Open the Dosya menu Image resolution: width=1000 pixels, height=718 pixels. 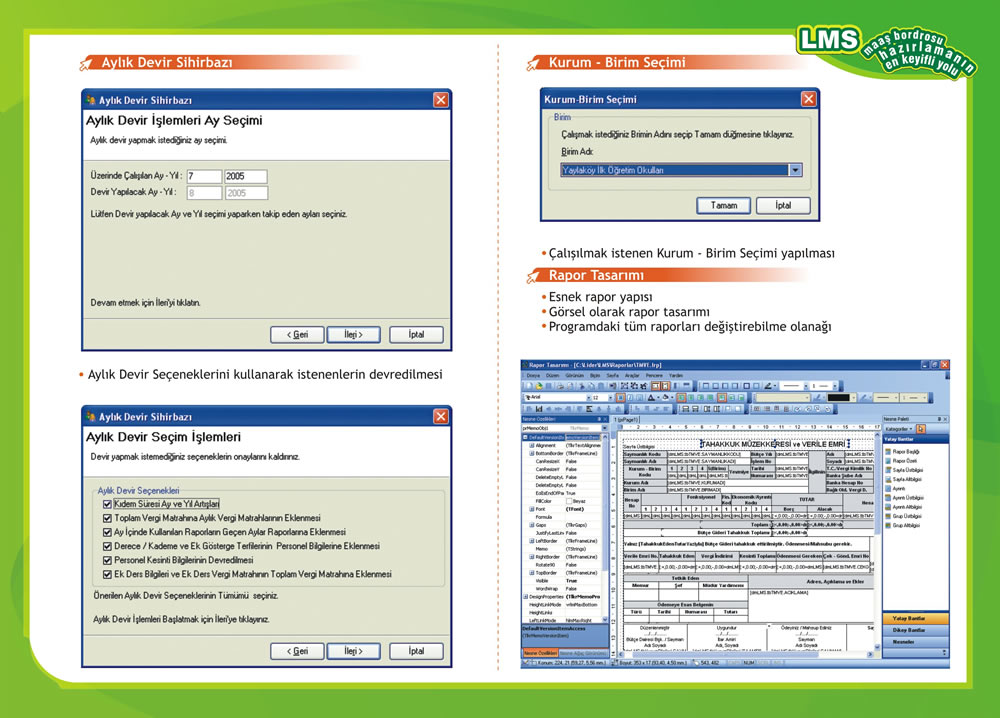[533, 376]
